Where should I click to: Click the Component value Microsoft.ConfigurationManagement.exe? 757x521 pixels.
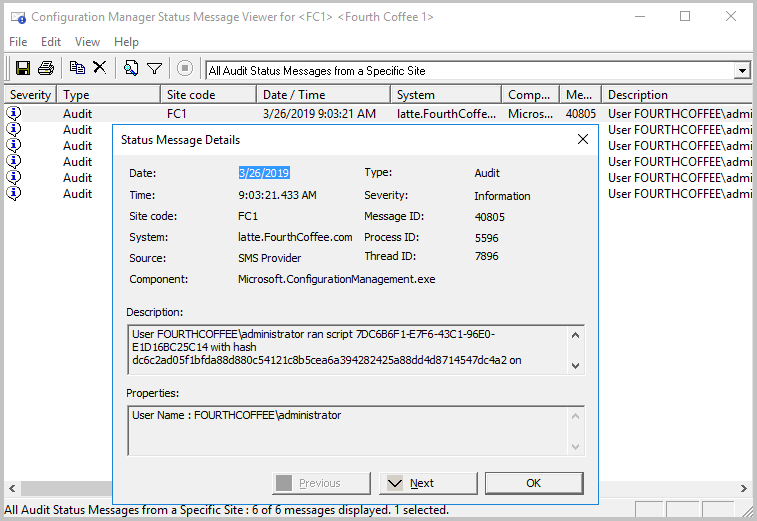tap(336, 279)
